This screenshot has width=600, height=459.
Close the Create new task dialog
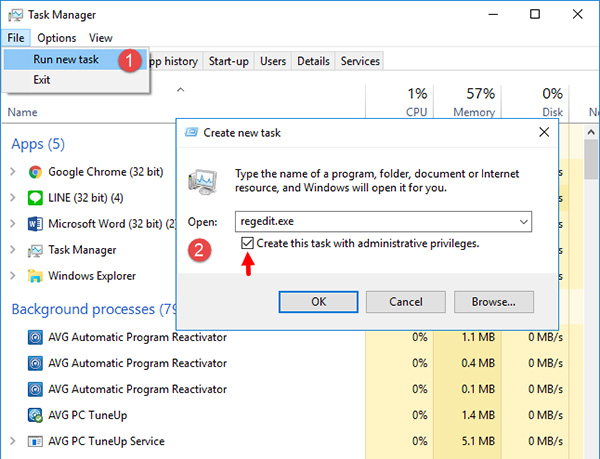[544, 132]
